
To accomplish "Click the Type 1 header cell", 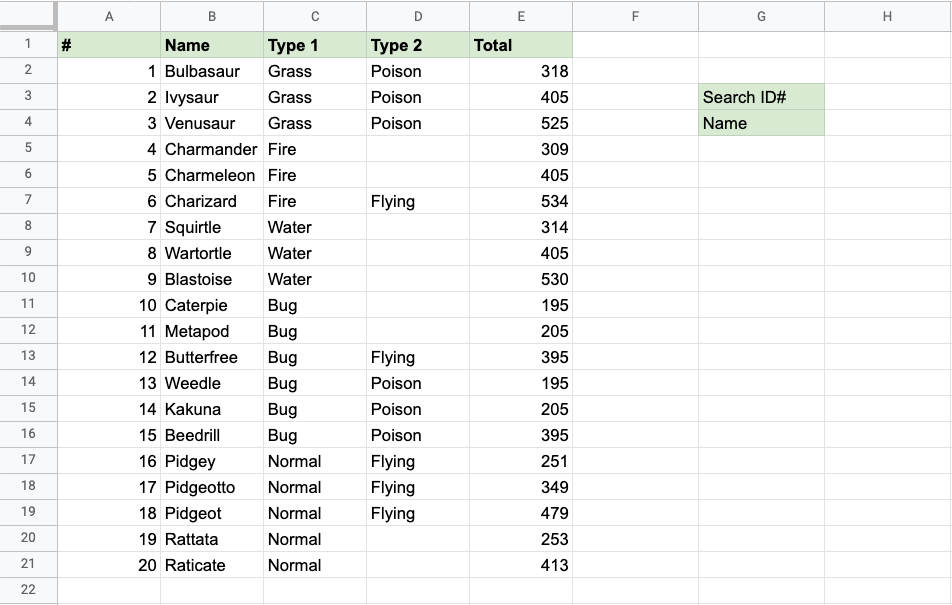I will point(315,45).
